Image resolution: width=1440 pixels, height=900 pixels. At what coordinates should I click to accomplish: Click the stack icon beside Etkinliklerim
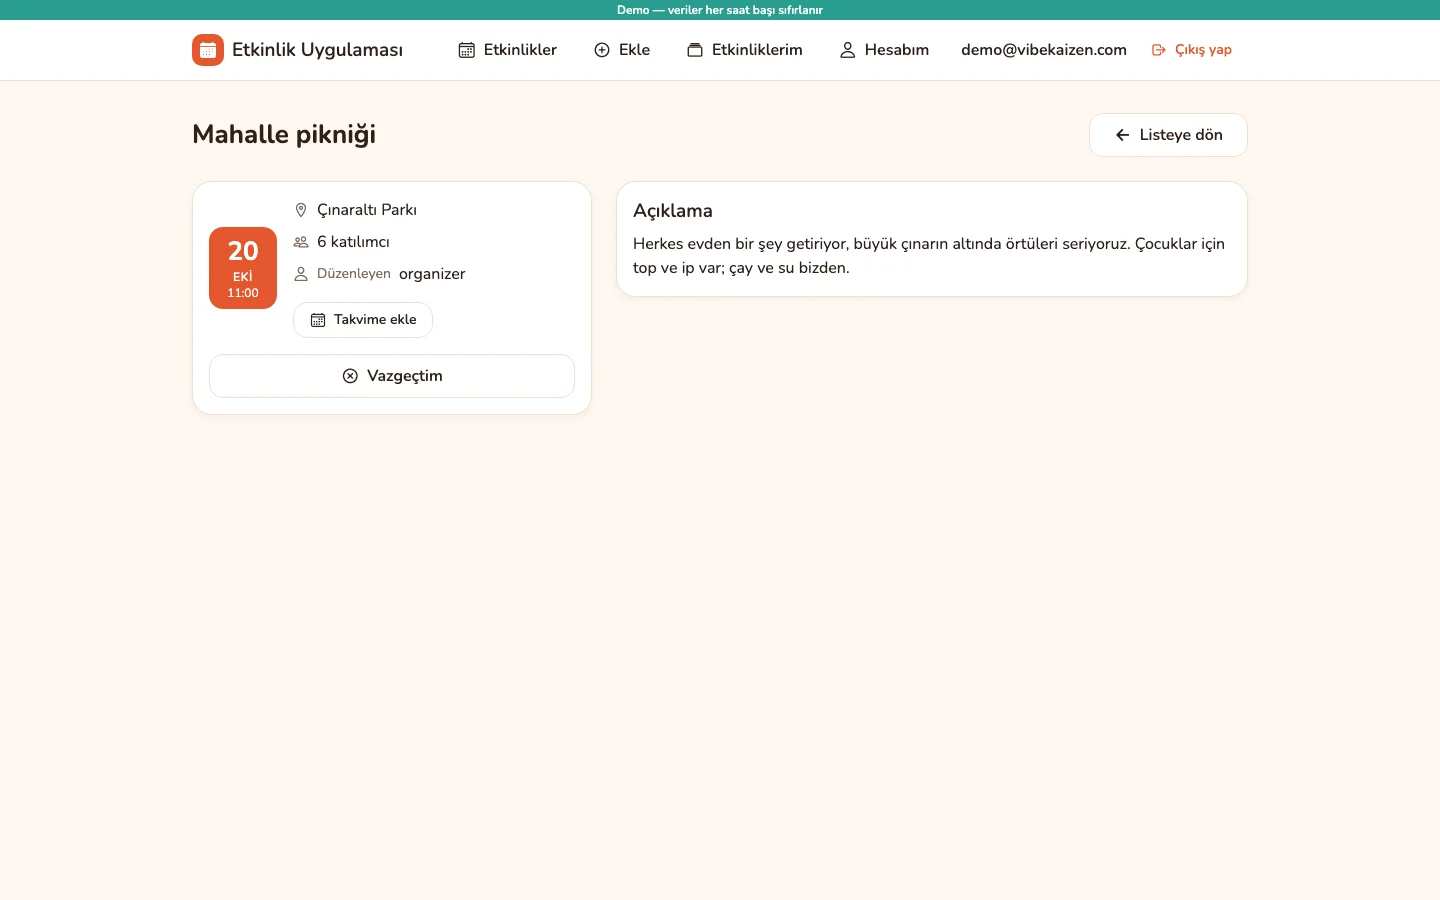click(695, 50)
